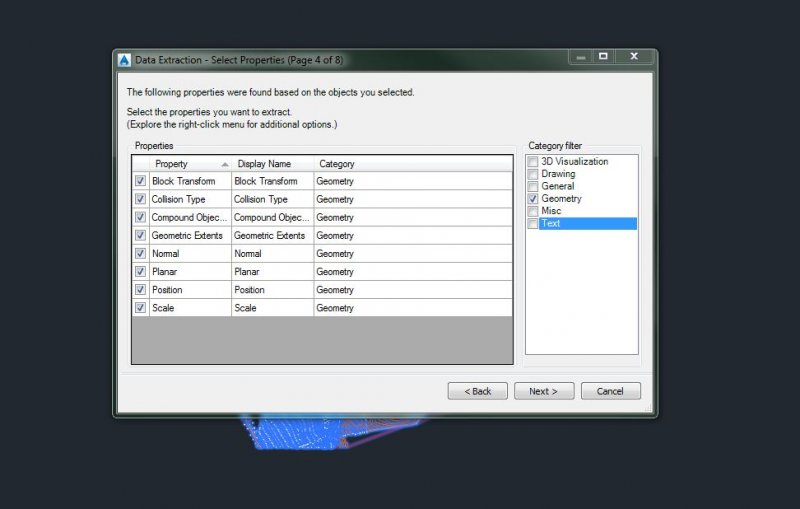800x509 pixels.
Task: Enable the Text category filter checkbox
Action: click(x=533, y=223)
